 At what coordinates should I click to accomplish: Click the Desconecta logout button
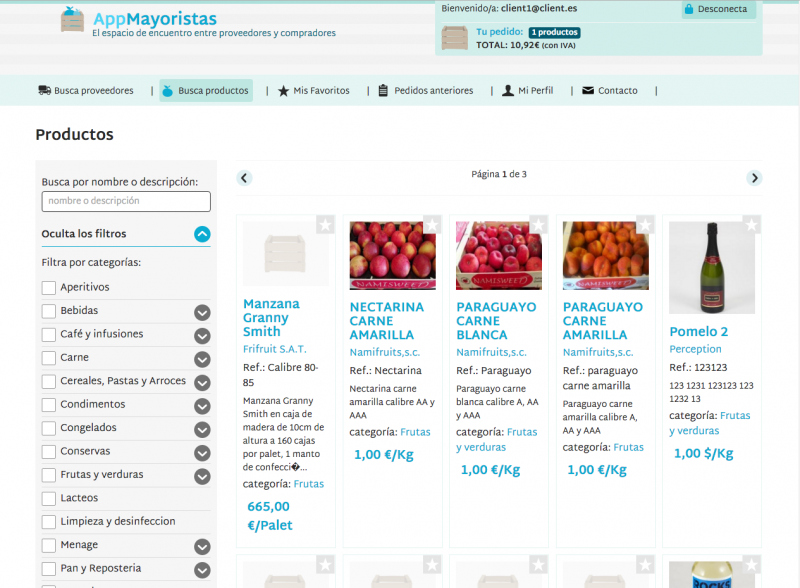(x=716, y=9)
